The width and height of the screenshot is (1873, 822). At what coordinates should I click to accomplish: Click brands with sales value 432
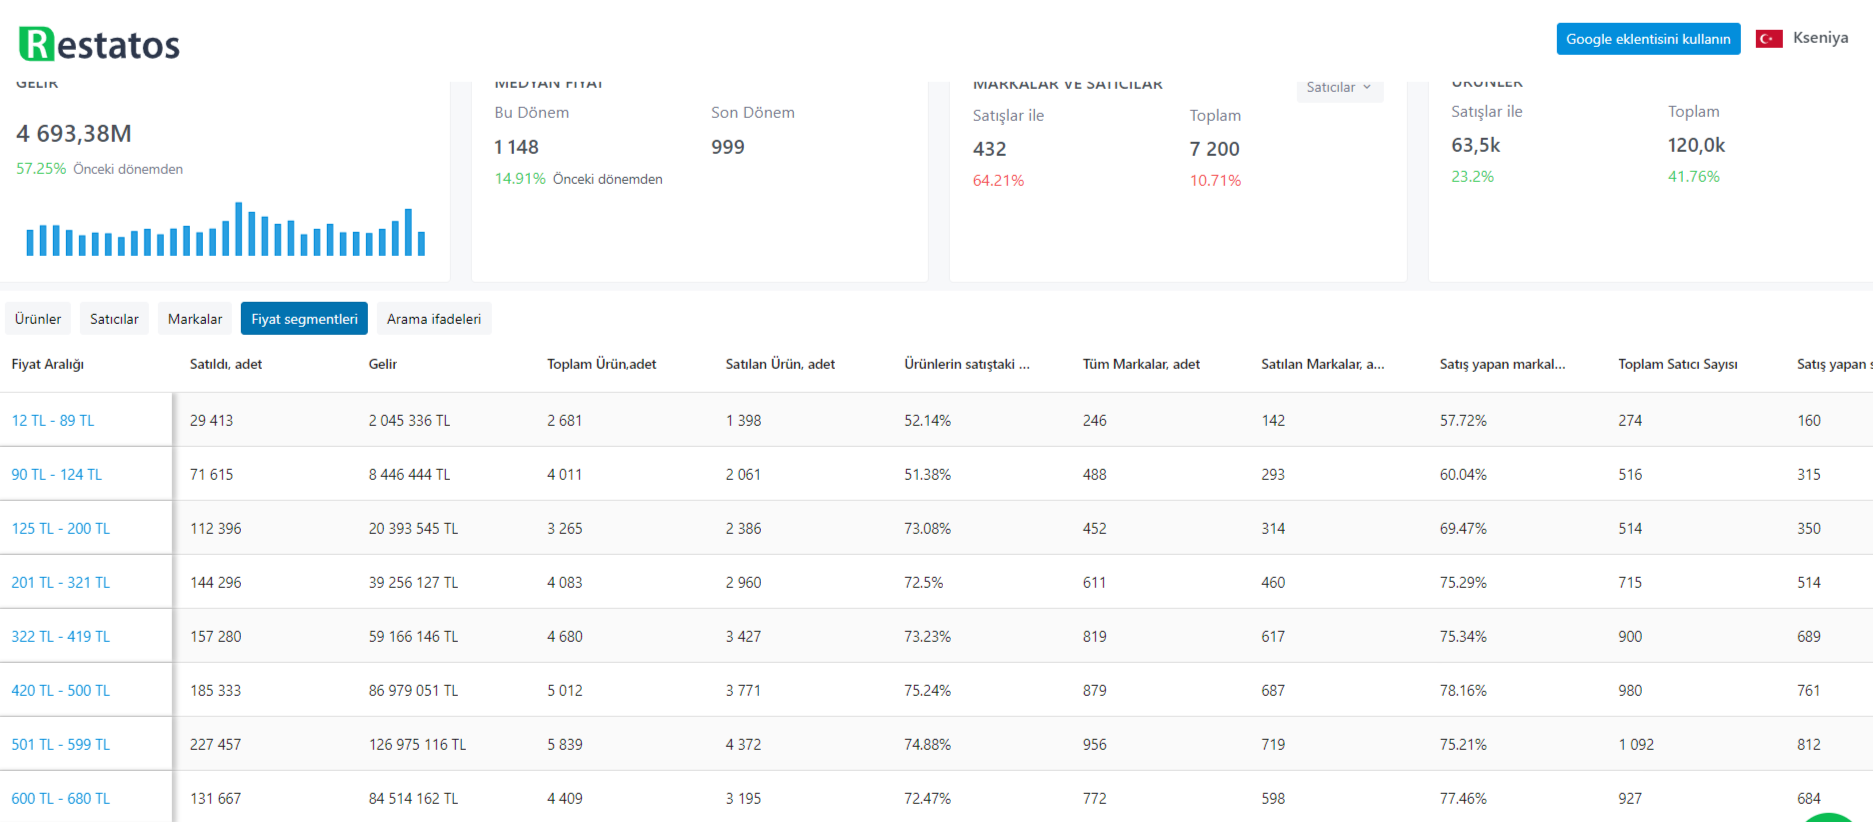pyautogui.click(x=989, y=149)
